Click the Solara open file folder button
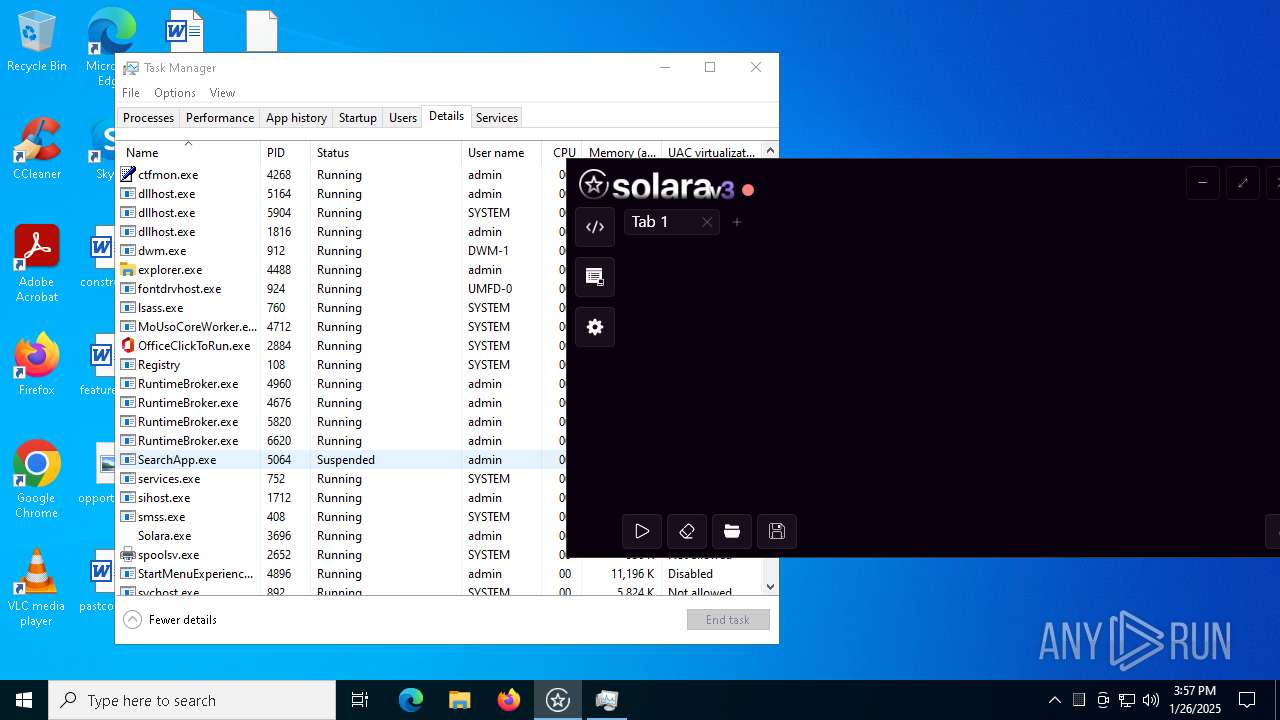The height and width of the screenshot is (720, 1280). click(x=732, y=531)
